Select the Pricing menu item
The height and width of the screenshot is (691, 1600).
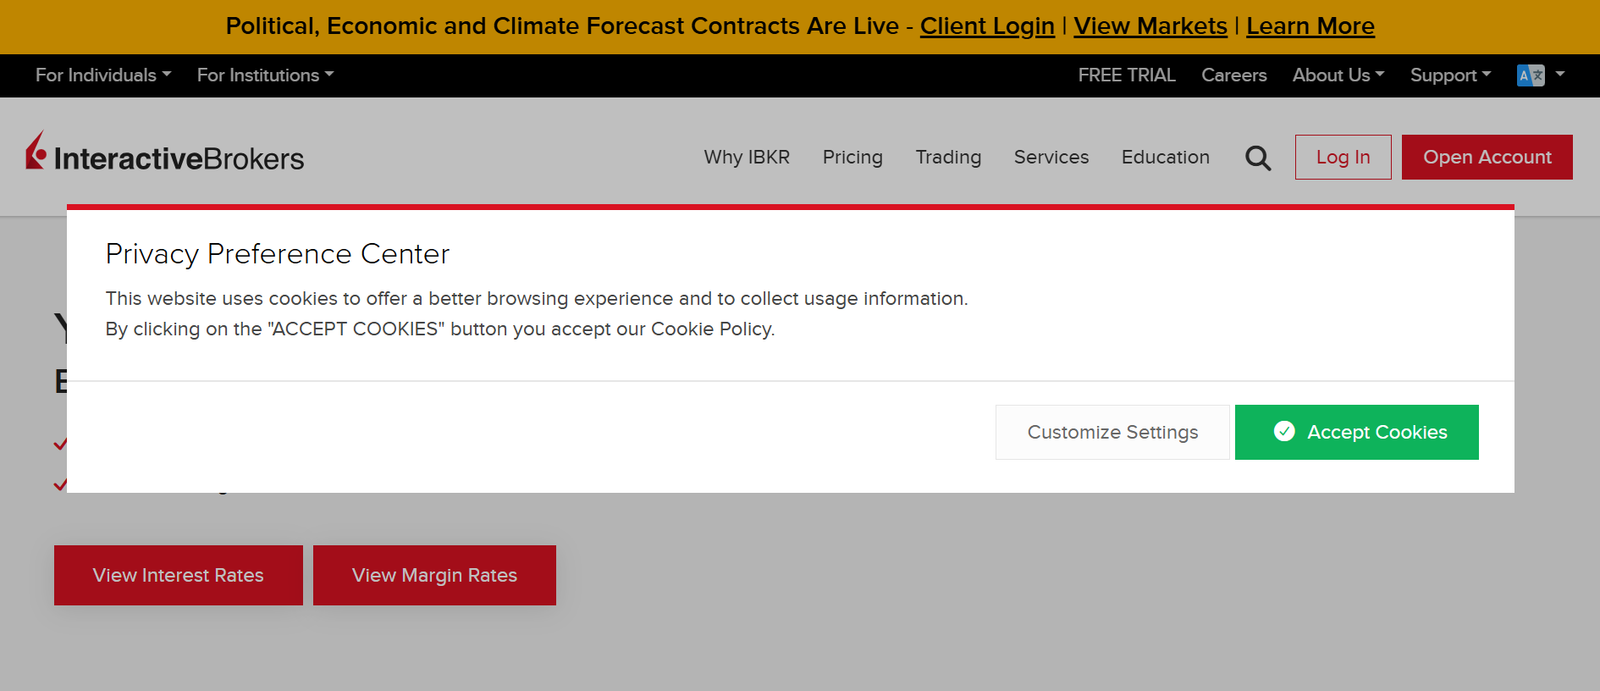[853, 157]
